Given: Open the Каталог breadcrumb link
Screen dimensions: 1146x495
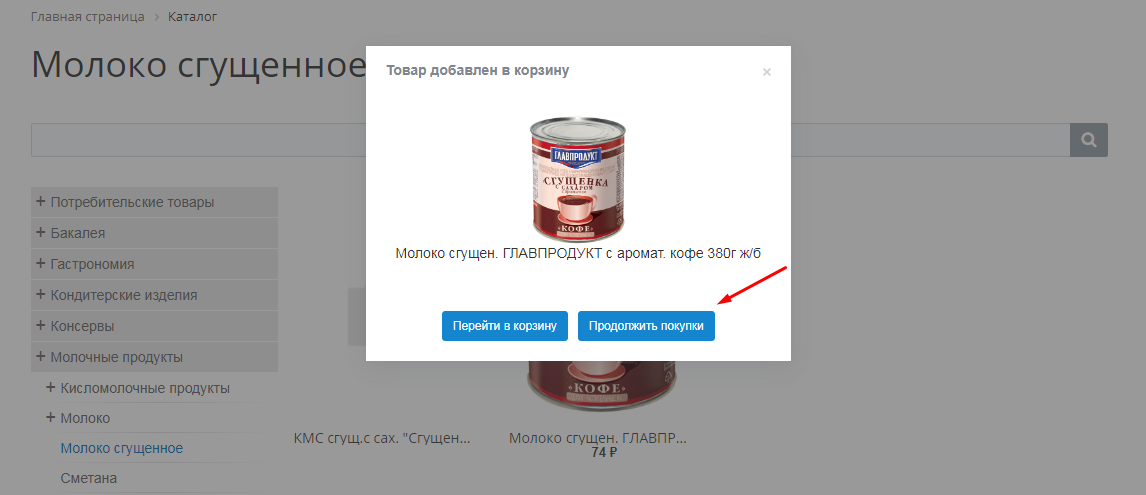Looking at the screenshot, I should click(x=192, y=16).
